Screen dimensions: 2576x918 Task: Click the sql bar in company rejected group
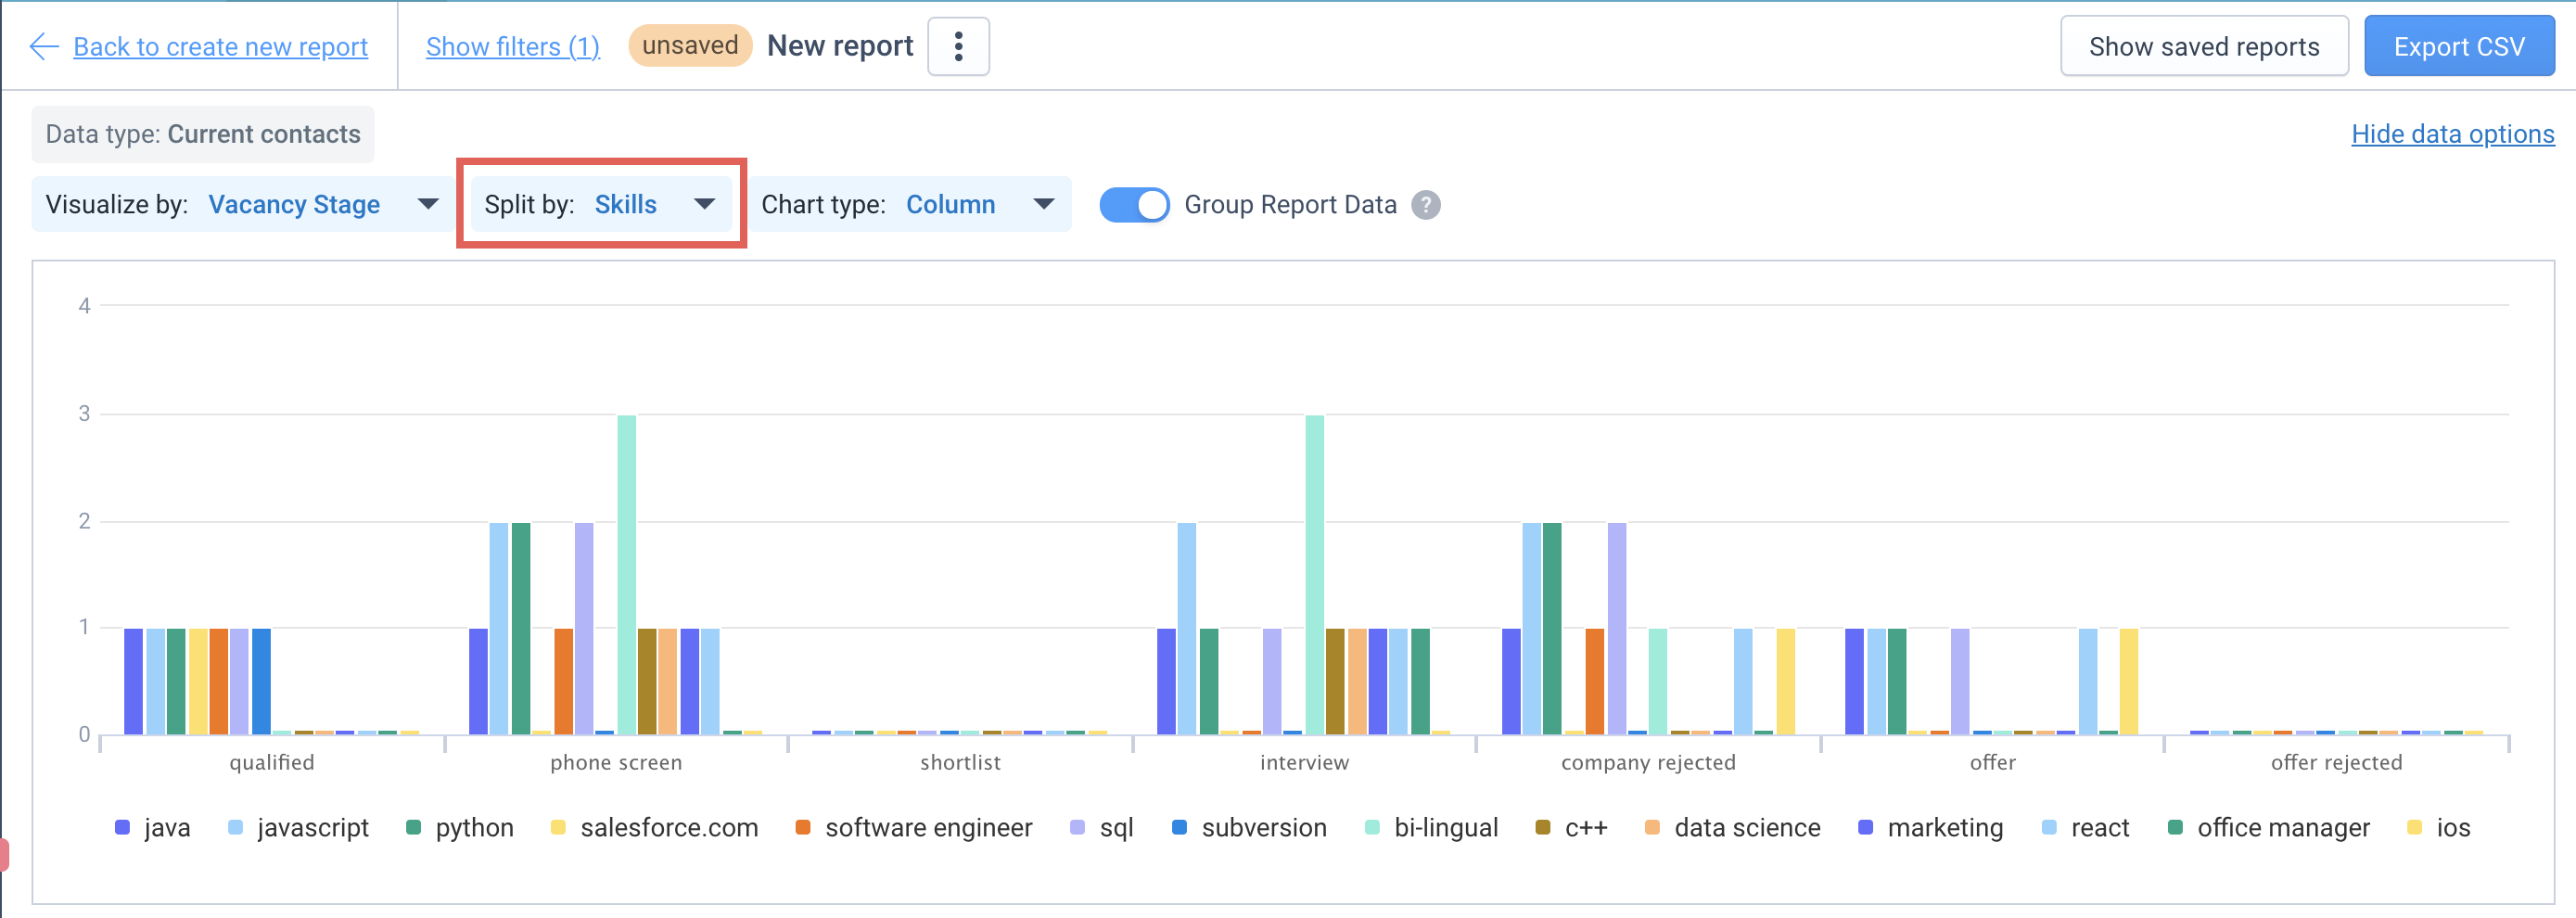point(1617,629)
